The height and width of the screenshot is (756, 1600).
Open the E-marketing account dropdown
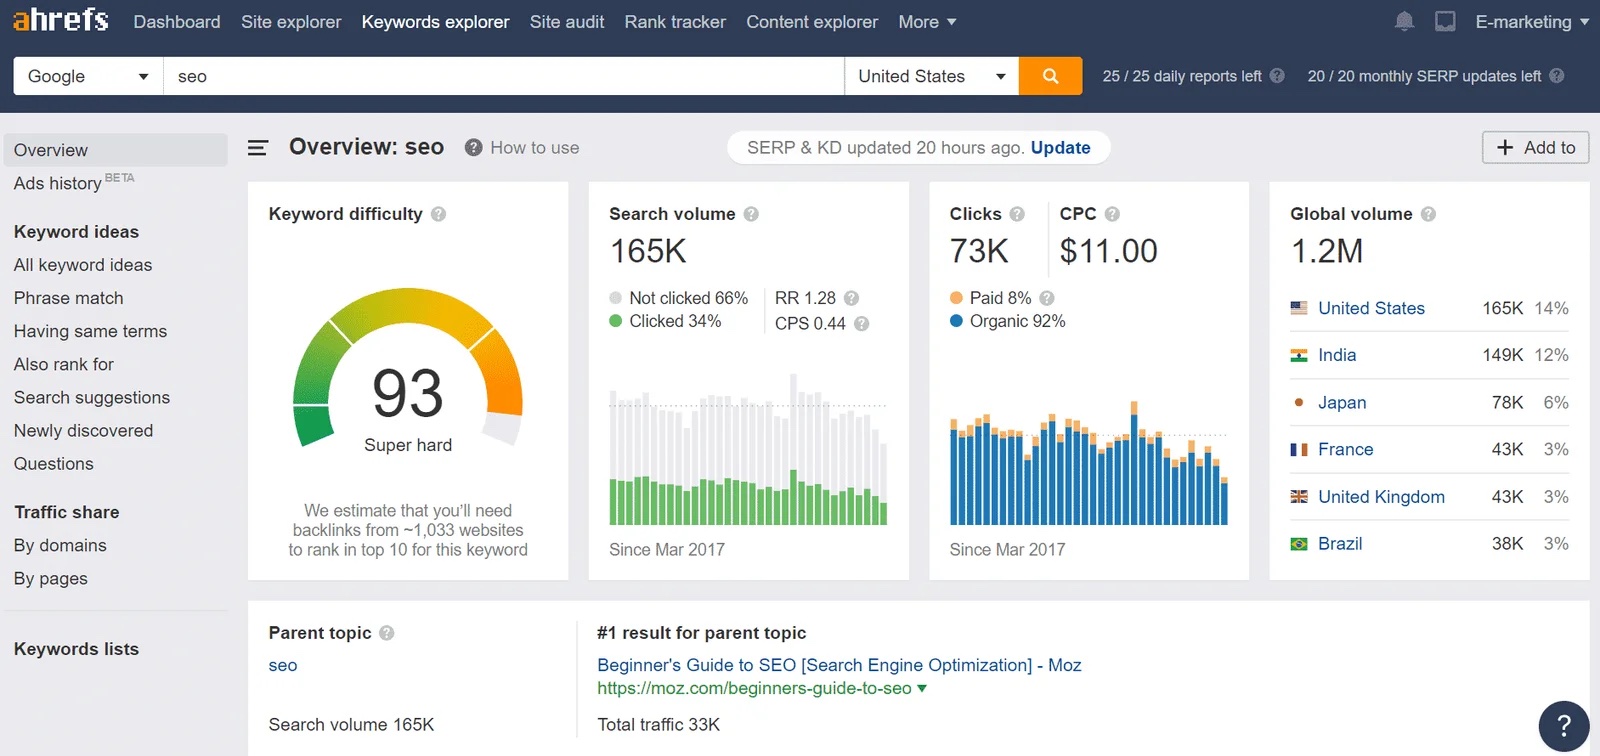pyautogui.click(x=1532, y=21)
